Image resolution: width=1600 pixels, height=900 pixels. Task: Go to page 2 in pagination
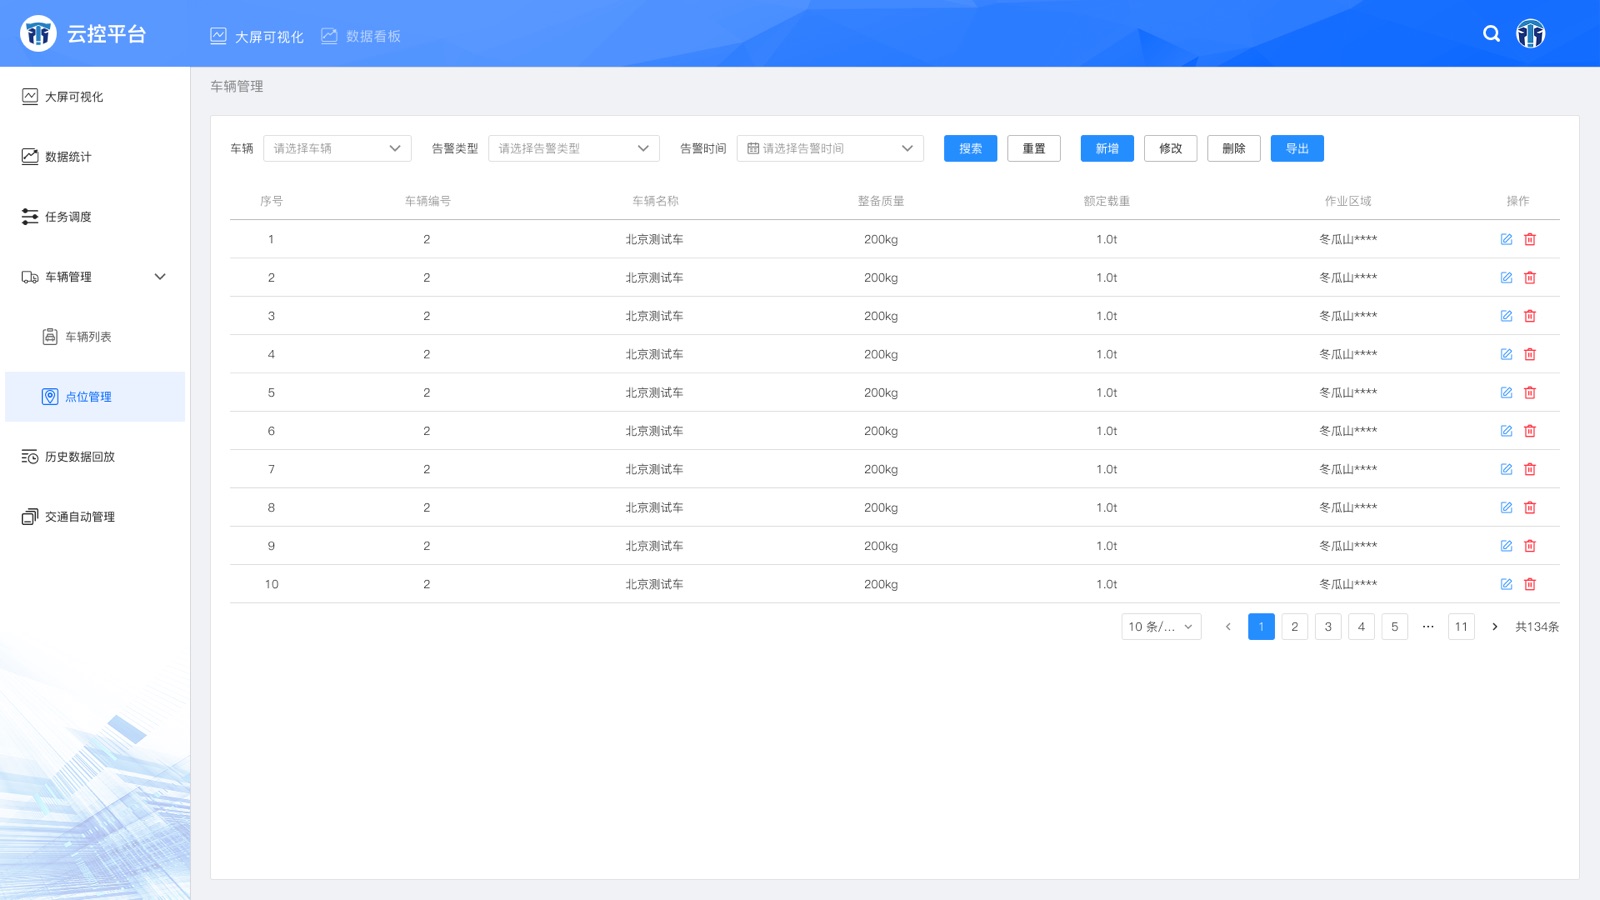pyautogui.click(x=1295, y=627)
